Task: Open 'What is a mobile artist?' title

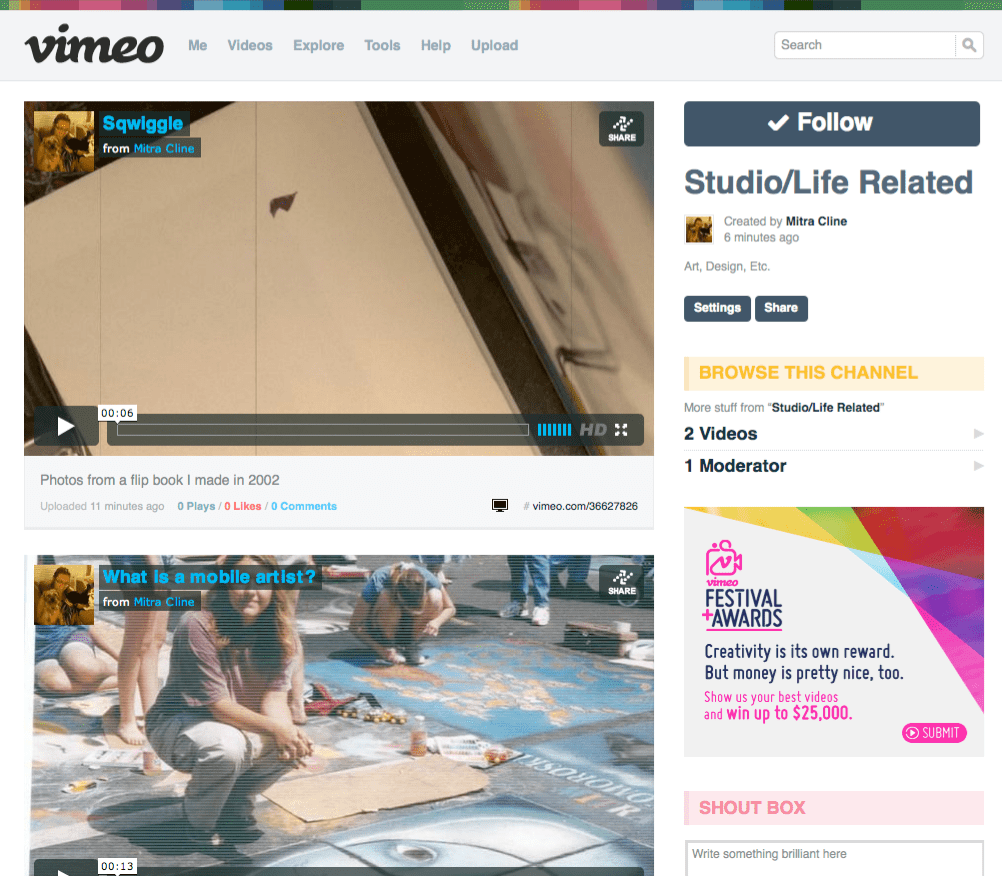Action: [x=209, y=577]
